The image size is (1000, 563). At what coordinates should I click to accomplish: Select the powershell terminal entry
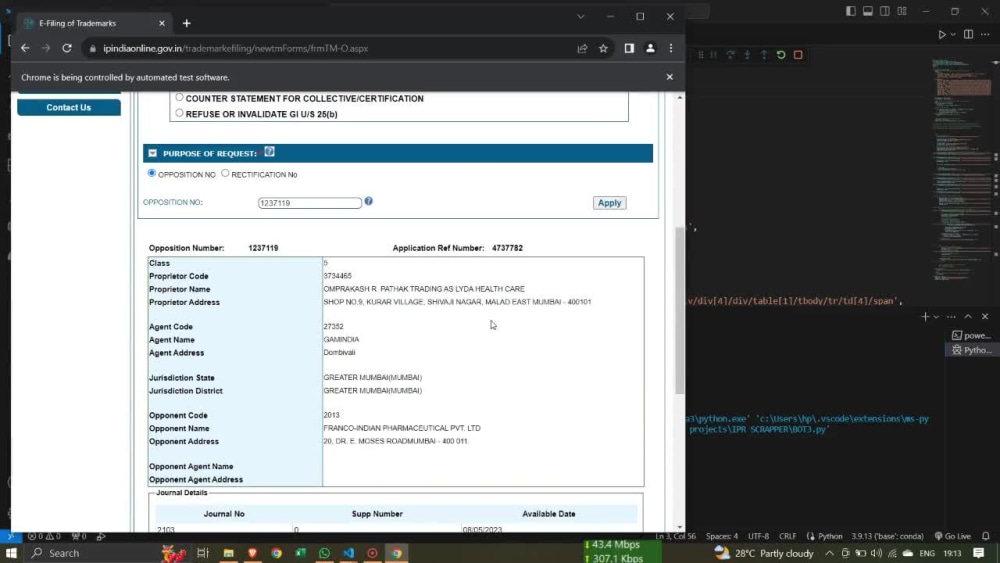click(x=972, y=335)
